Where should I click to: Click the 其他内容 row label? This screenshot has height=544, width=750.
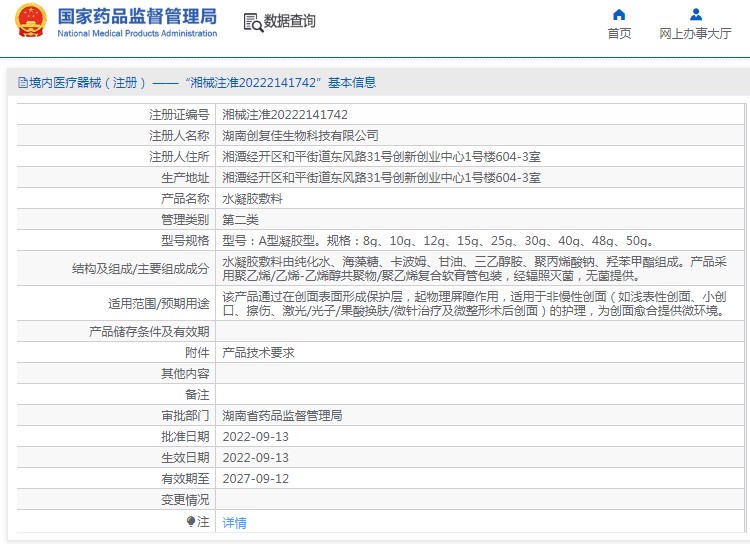tap(185, 374)
